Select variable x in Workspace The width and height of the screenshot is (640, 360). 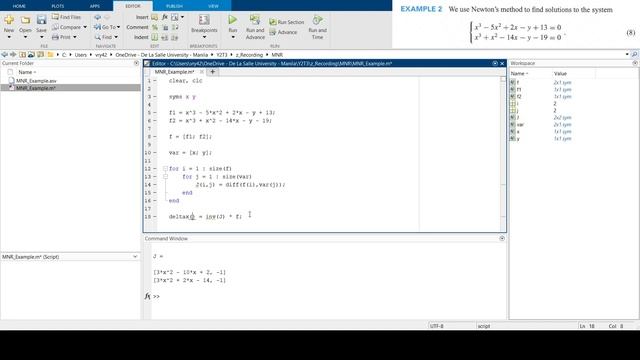pyautogui.click(x=518, y=131)
